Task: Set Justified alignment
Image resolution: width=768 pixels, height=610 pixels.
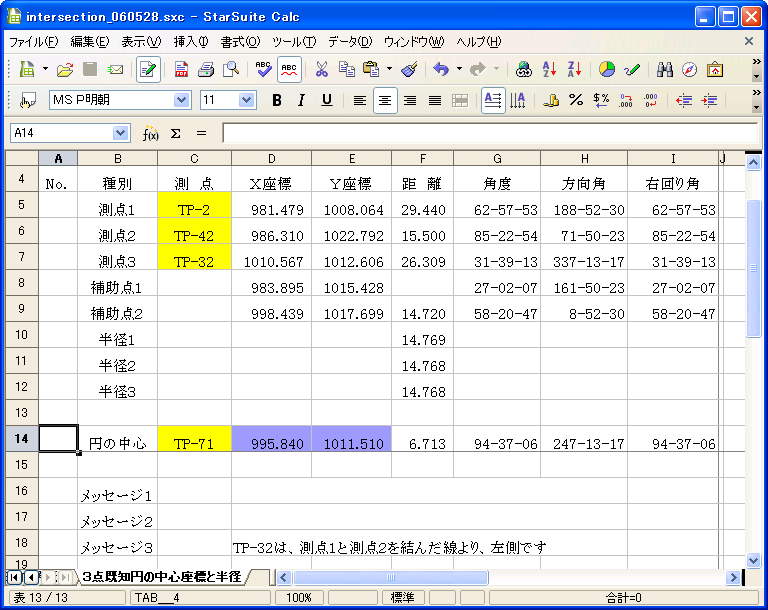Action: coord(435,100)
